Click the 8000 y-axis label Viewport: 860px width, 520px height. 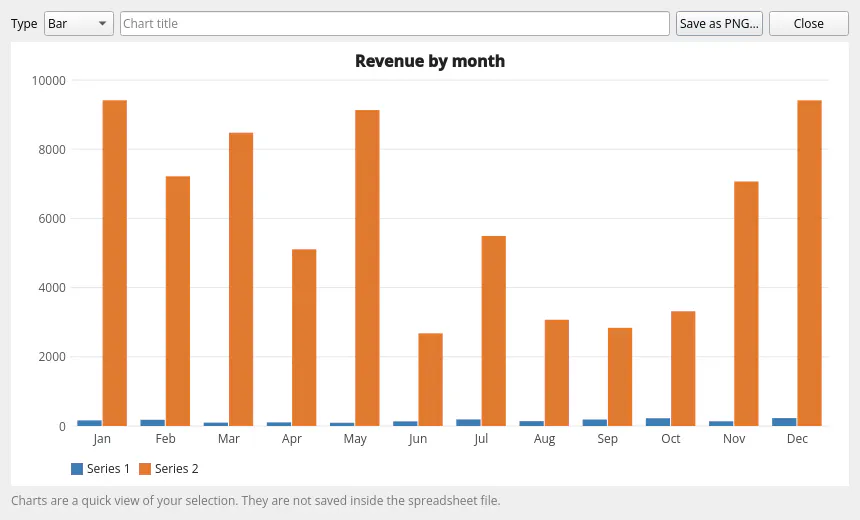tap(52, 150)
